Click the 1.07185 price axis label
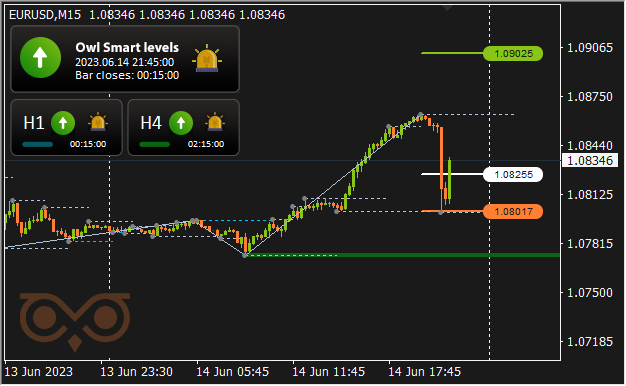 click(590, 342)
